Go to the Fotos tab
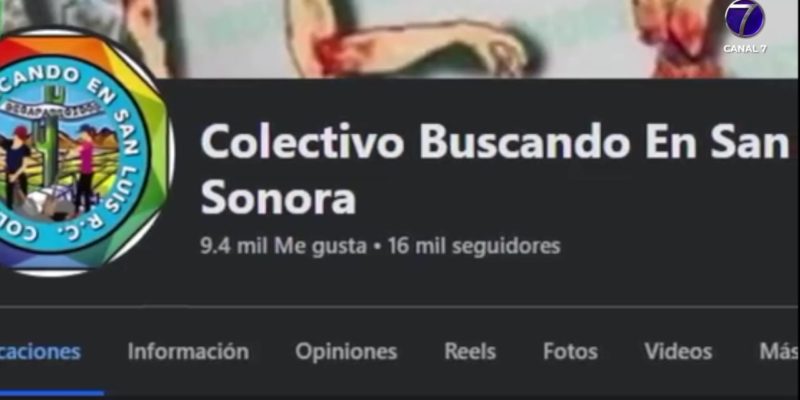Viewport: 800px width, 400px height. [x=570, y=352]
